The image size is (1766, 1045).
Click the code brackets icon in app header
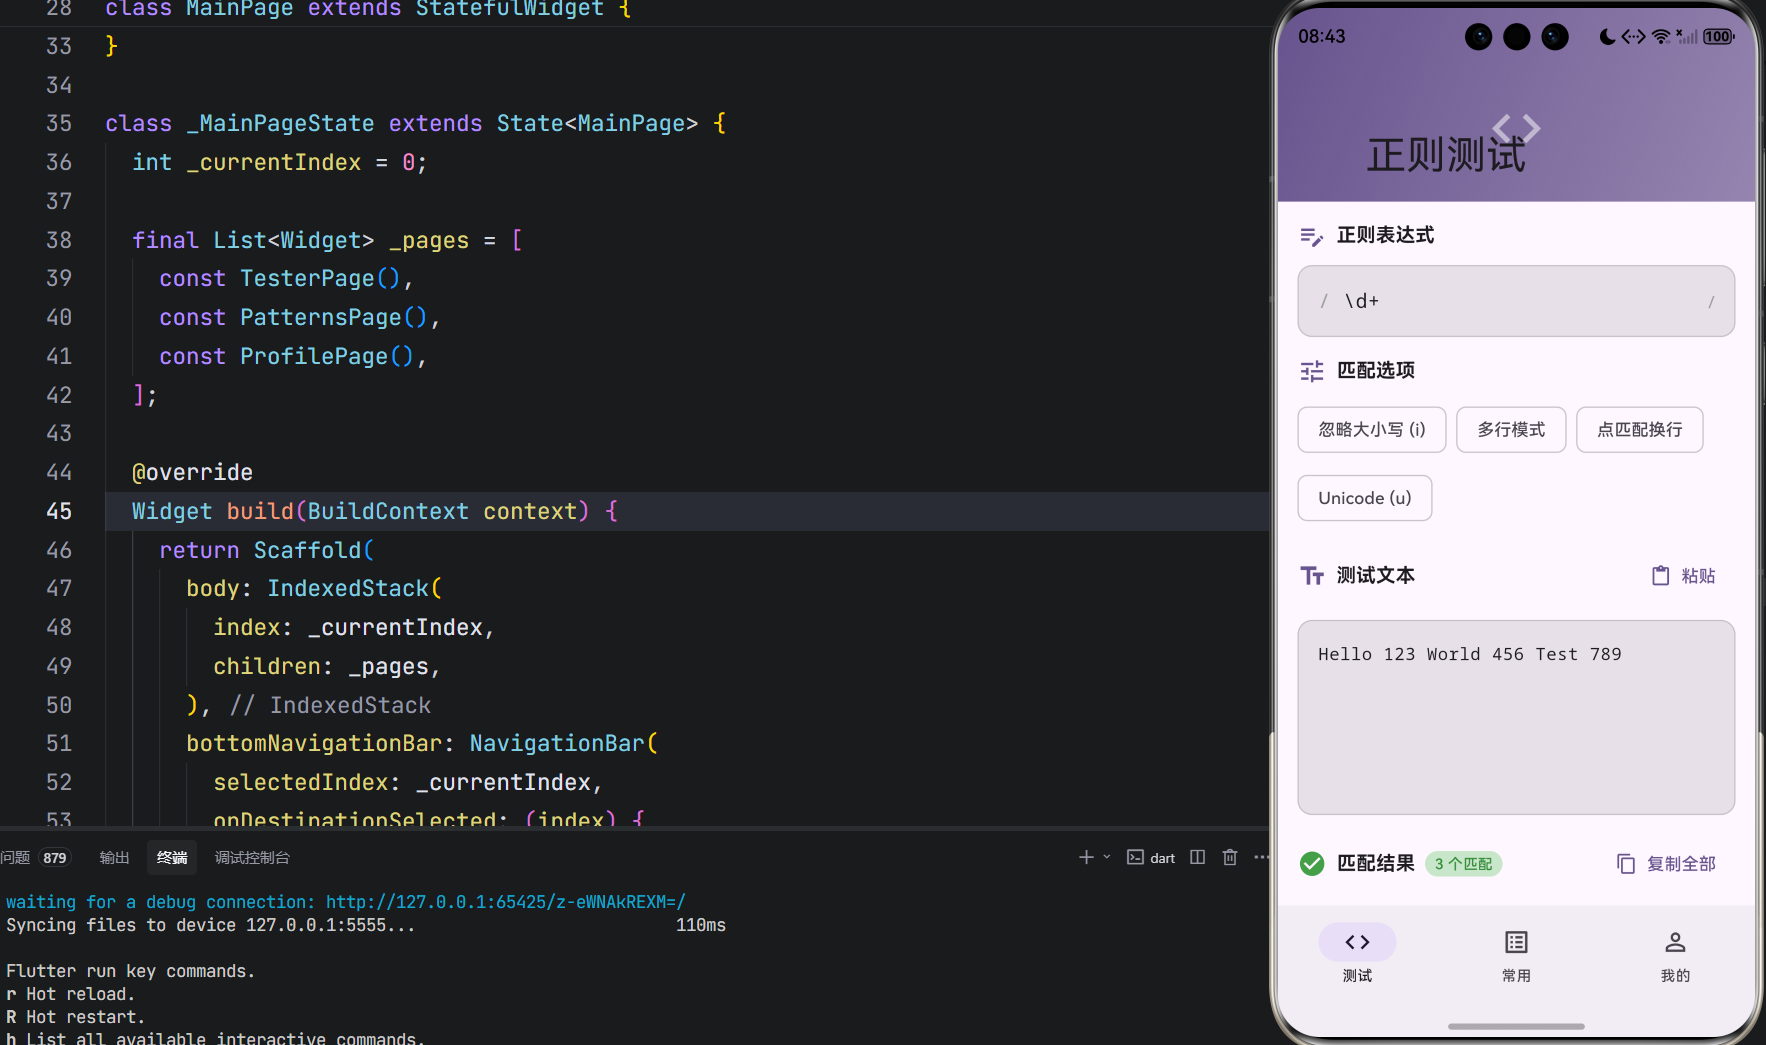coord(1516,128)
